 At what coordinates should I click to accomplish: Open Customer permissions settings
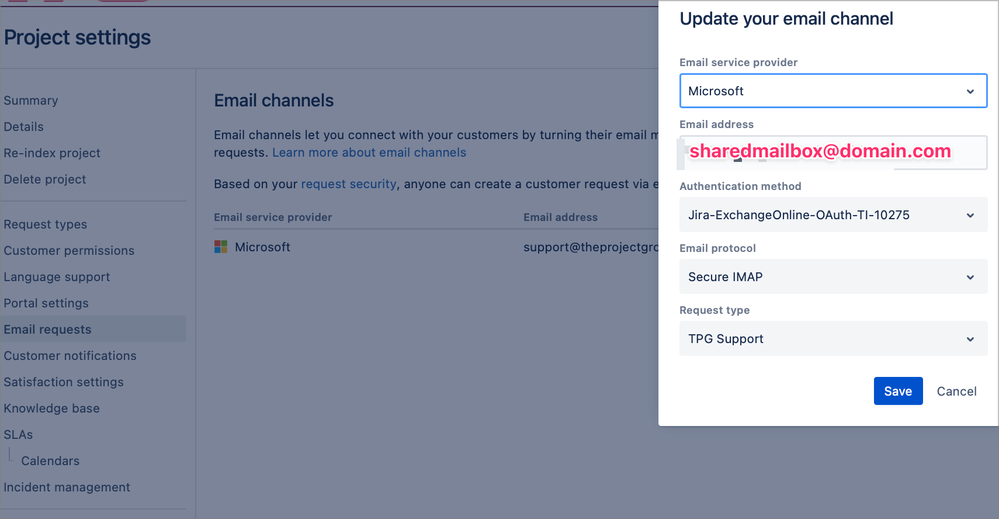[x=69, y=251]
